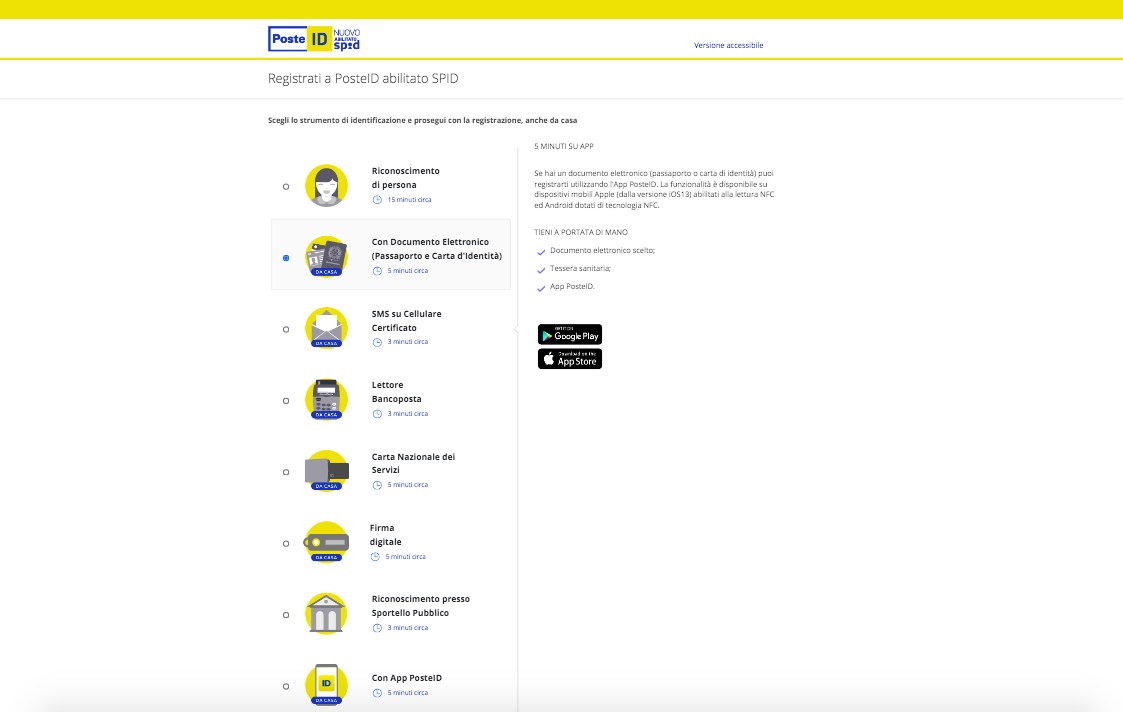Click the Carta Nazionale dei Servizi label
Screen dimensions: 1123x712
tap(413, 463)
